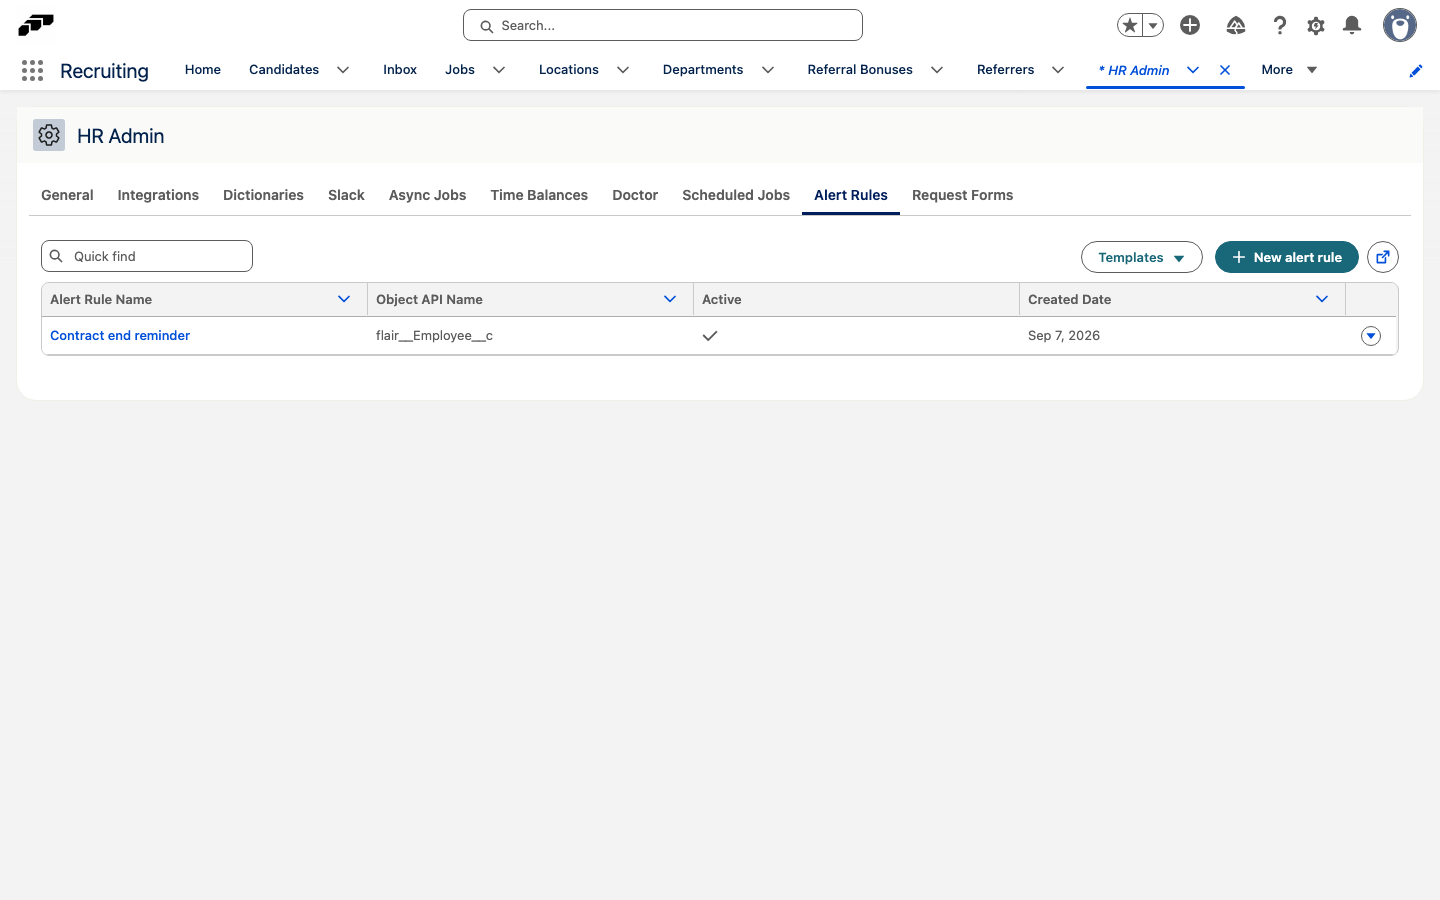The height and width of the screenshot is (900, 1440).
Task: Switch to the Scheduled Jobs tab
Action: point(736,195)
